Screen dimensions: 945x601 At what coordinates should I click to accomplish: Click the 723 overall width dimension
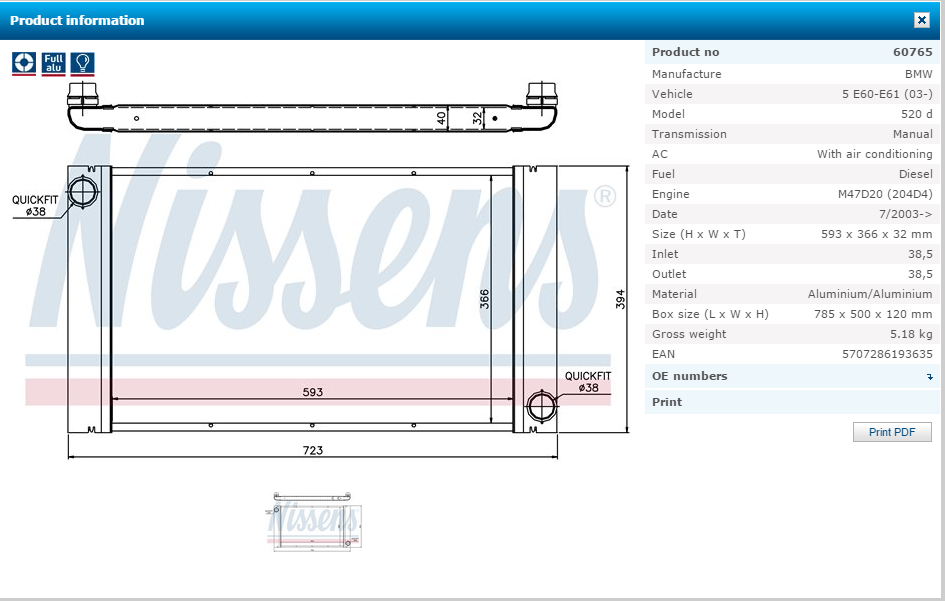(313, 450)
